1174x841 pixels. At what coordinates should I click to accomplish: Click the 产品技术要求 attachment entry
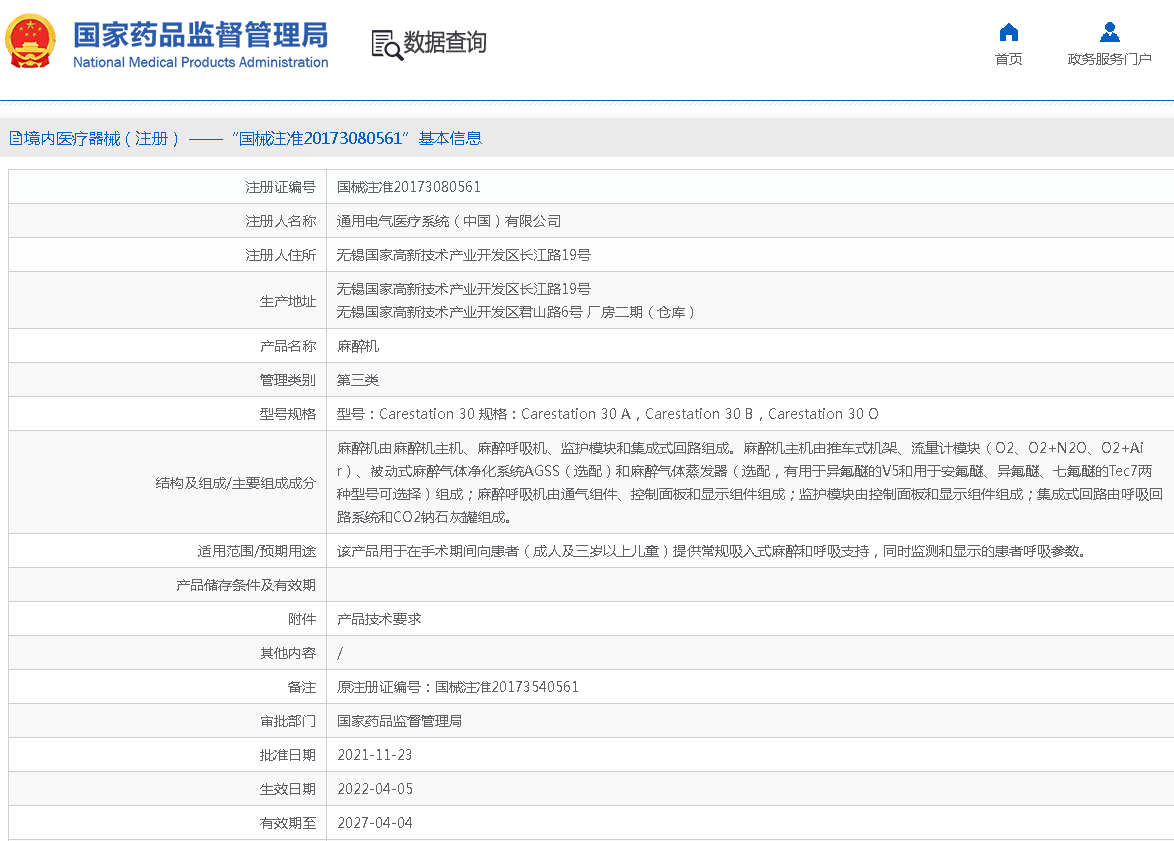click(379, 619)
